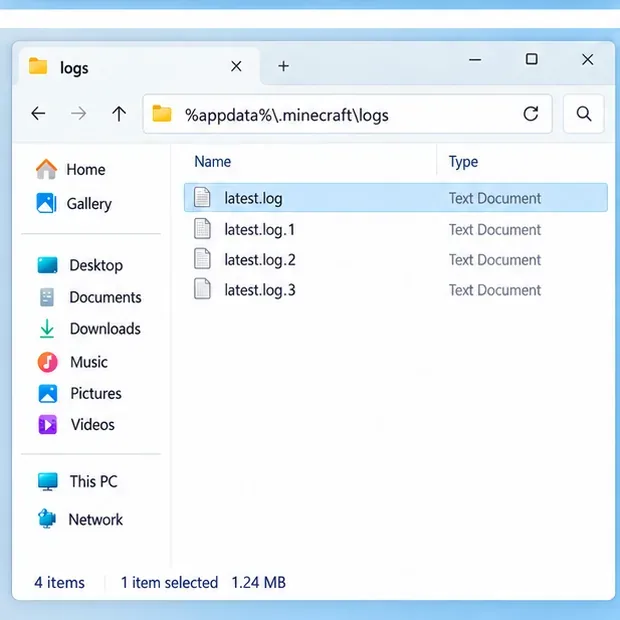The width and height of the screenshot is (620, 620).
Task: Click Text Document type for latest.log.2
Action: point(495,260)
